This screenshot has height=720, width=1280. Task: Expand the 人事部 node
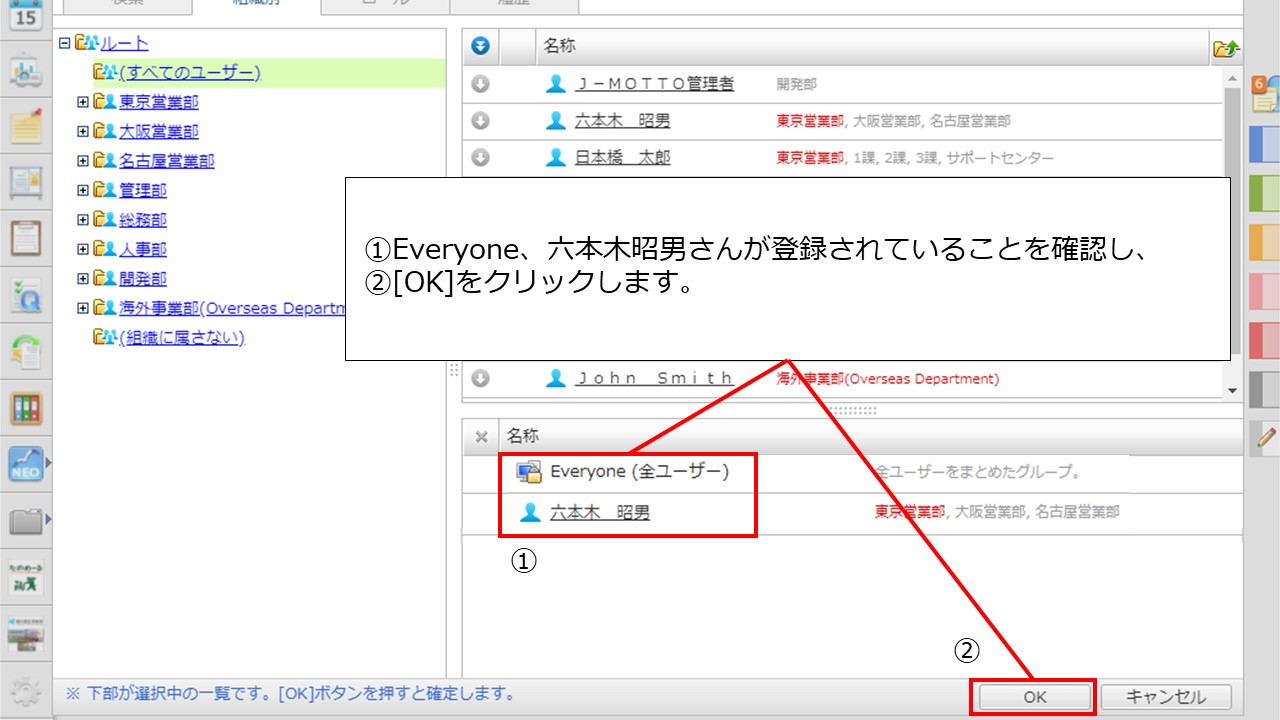pos(83,249)
